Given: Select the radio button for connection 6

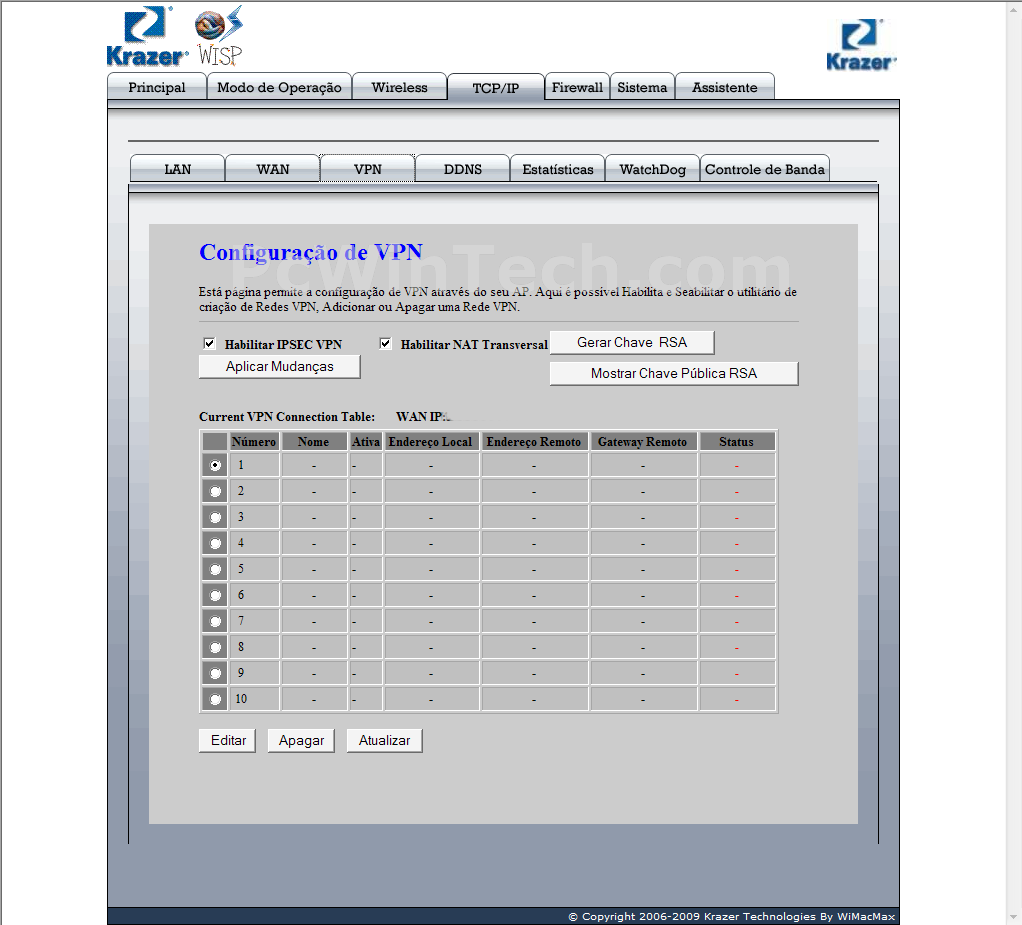Looking at the screenshot, I should click(215, 595).
